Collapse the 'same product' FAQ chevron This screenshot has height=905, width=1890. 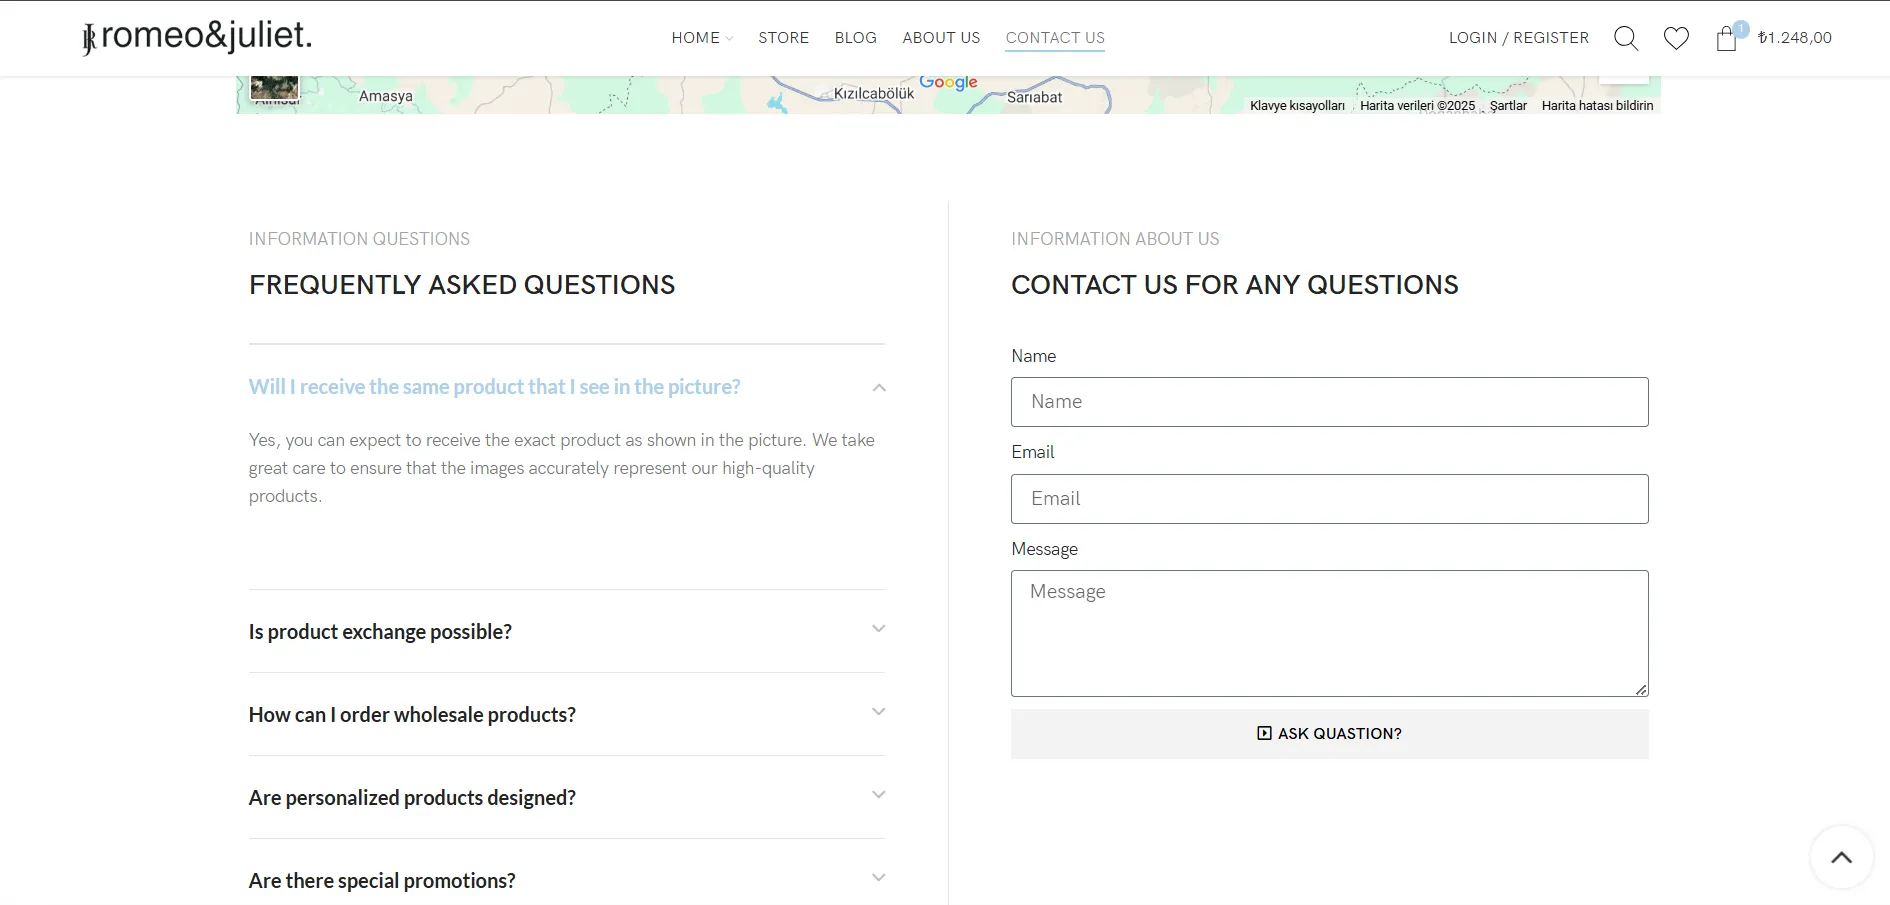point(879,387)
